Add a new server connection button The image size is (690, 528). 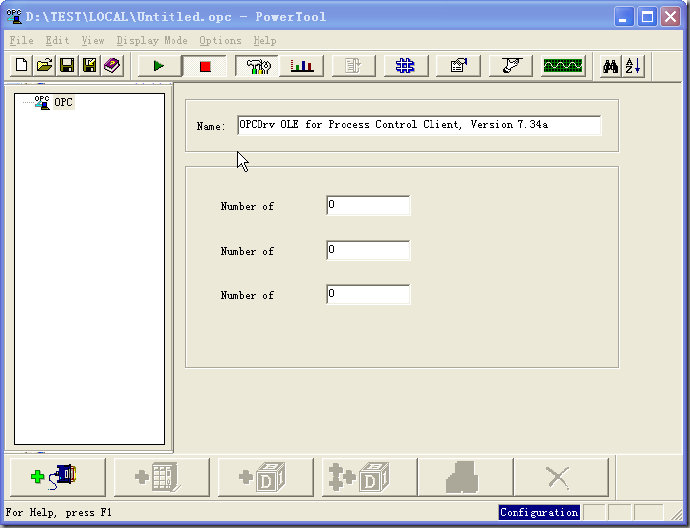point(58,477)
